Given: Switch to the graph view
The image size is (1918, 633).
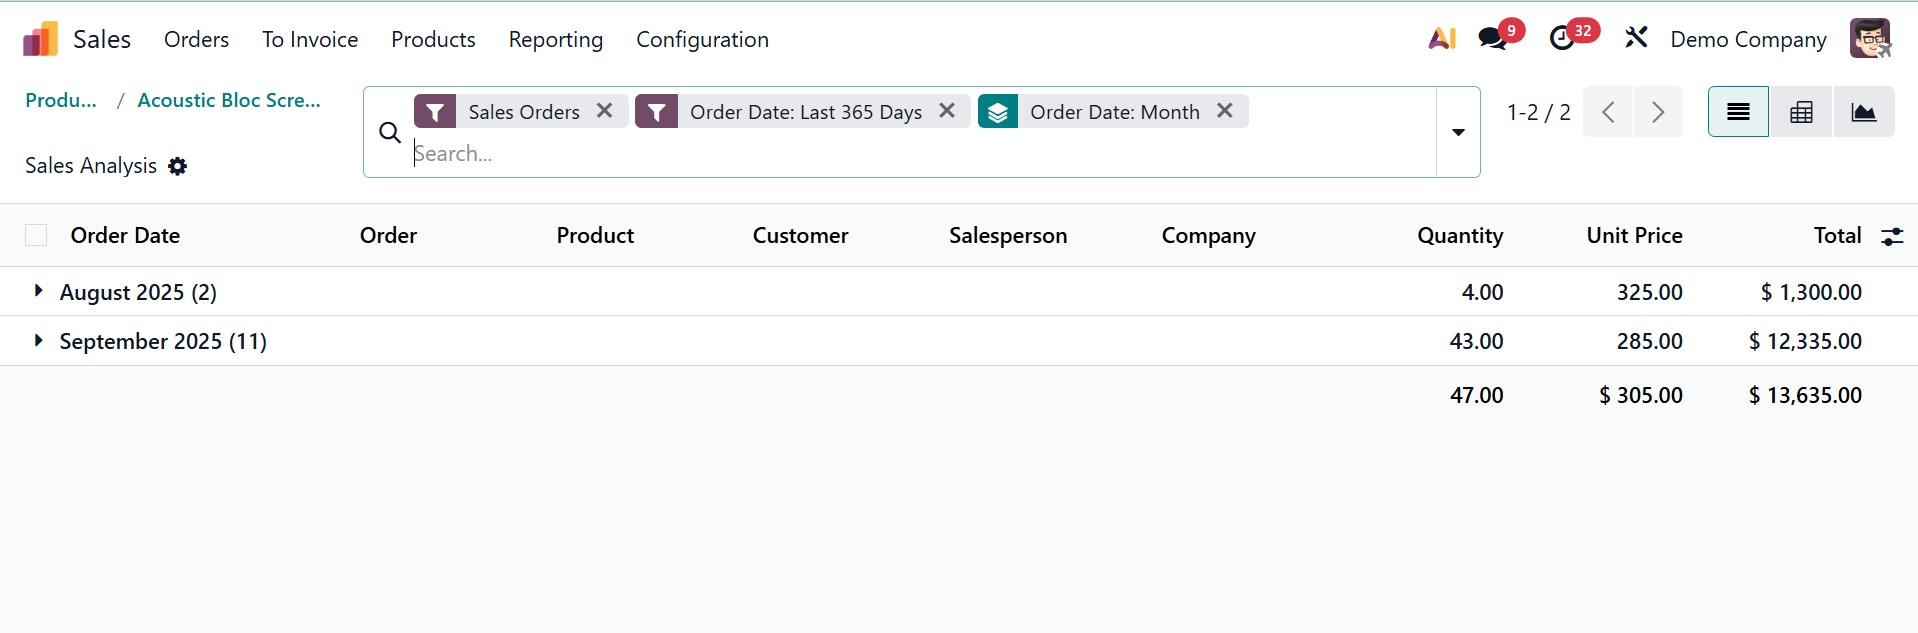Looking at the screenshot, I should 1863,112.
